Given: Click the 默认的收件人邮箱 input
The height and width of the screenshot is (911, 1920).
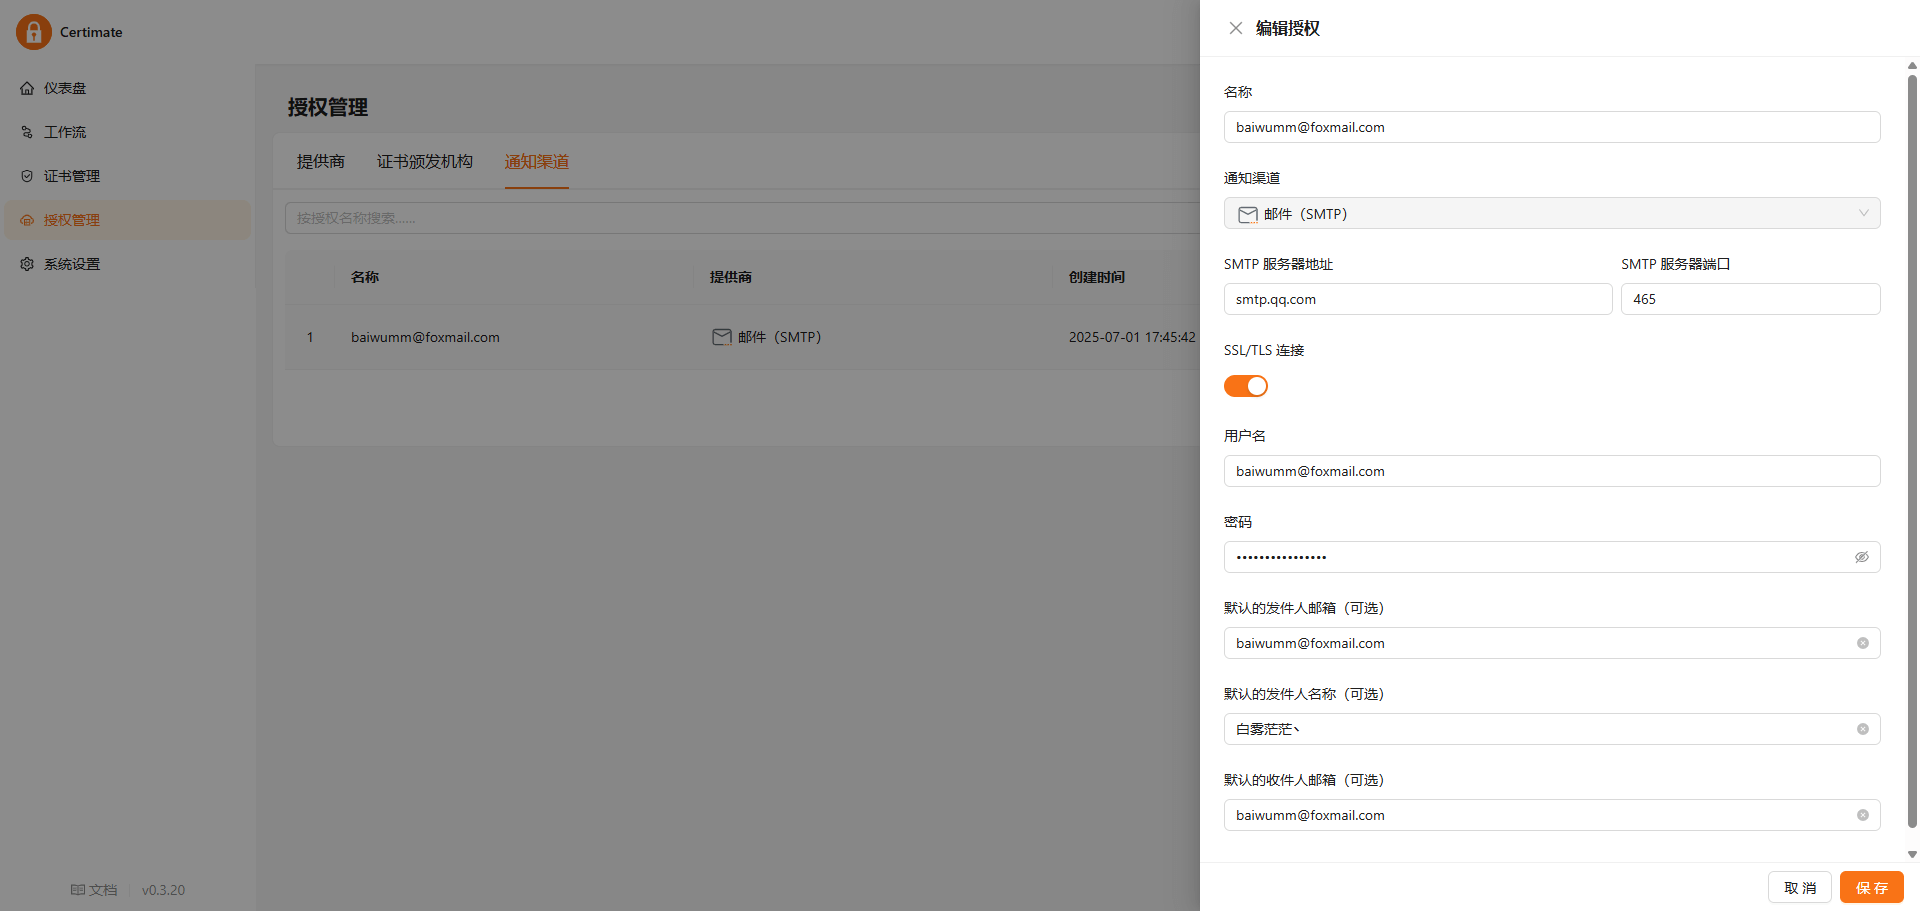Looking at the screenshot, I should [x=1552, y=815].
